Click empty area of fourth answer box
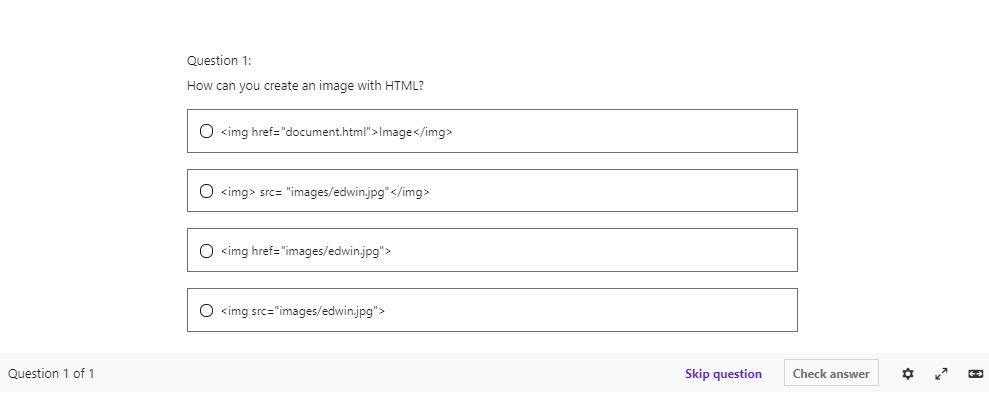 click(x=590, y=310)
